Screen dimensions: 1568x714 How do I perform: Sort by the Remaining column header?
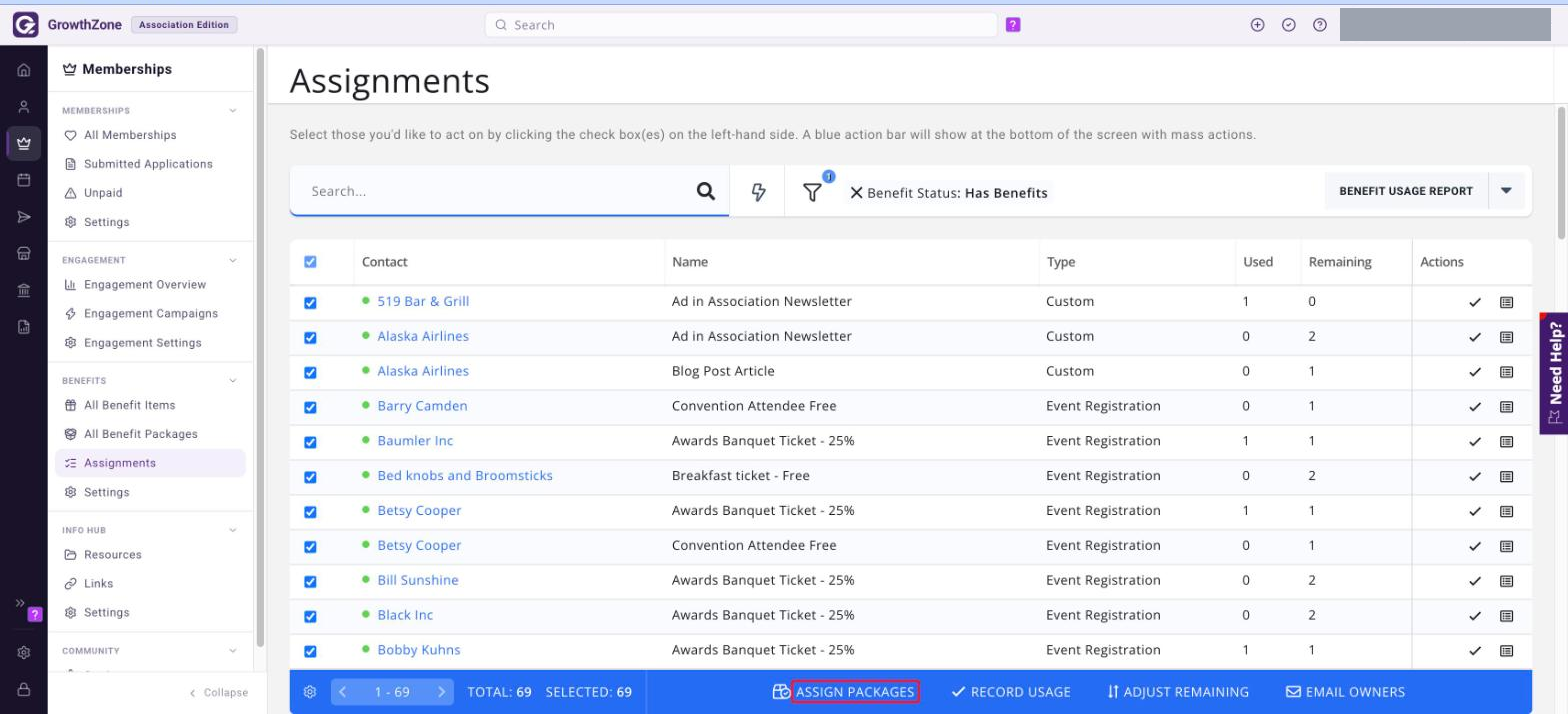(x=1339, y=262)
